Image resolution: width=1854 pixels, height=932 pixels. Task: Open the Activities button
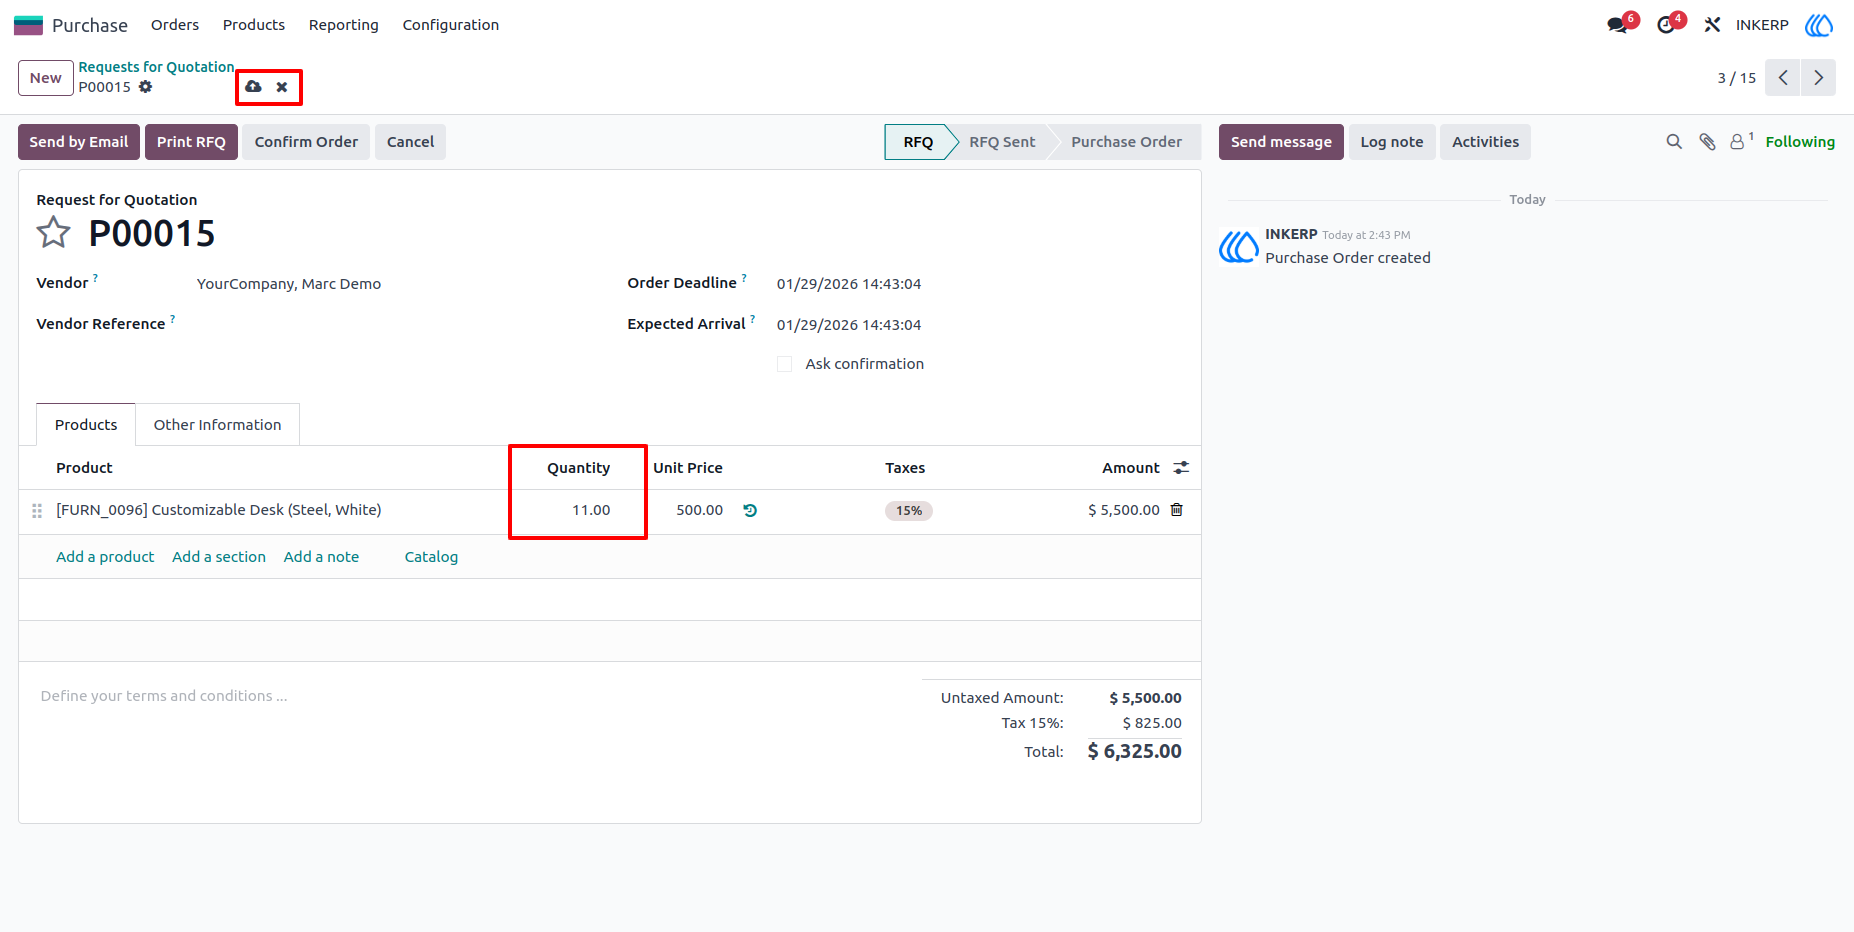(1485, 142)
